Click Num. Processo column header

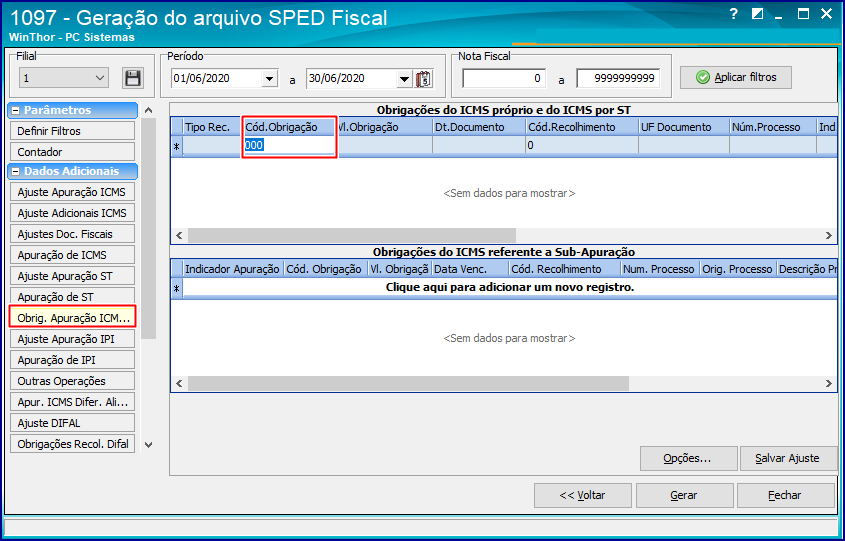click(x=660, y=269)
